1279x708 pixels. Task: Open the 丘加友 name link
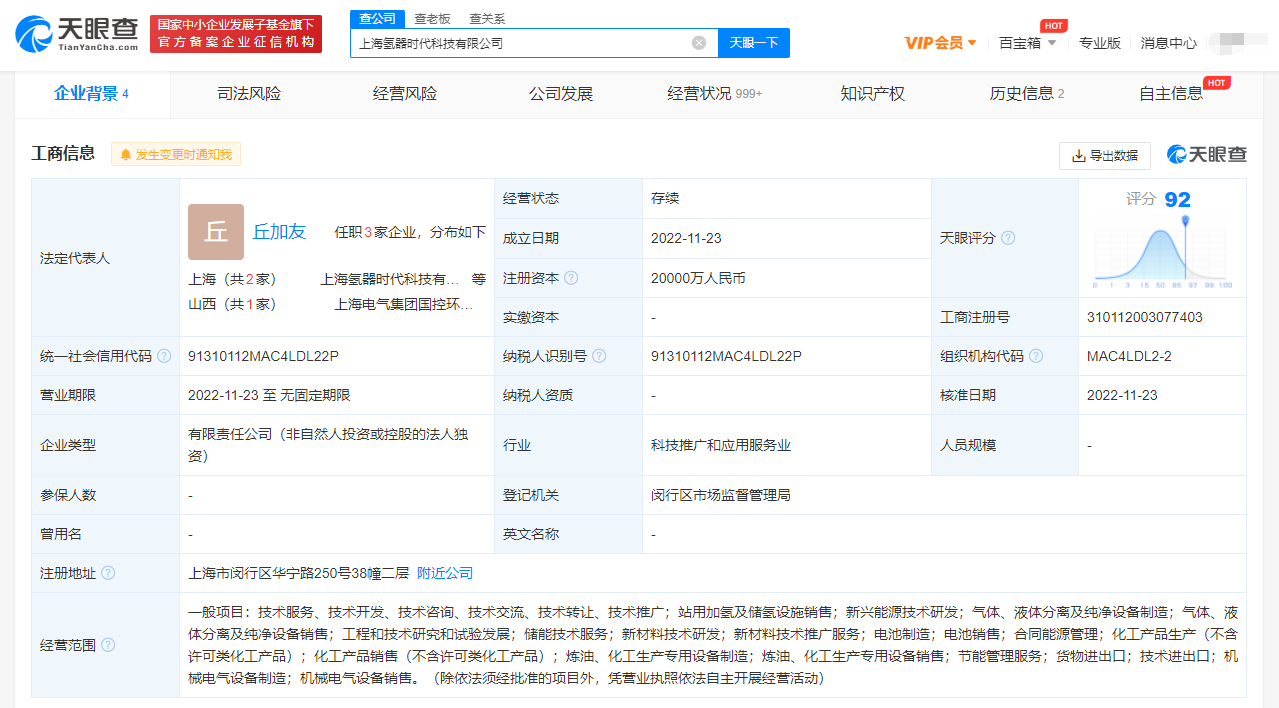[279, 231]
